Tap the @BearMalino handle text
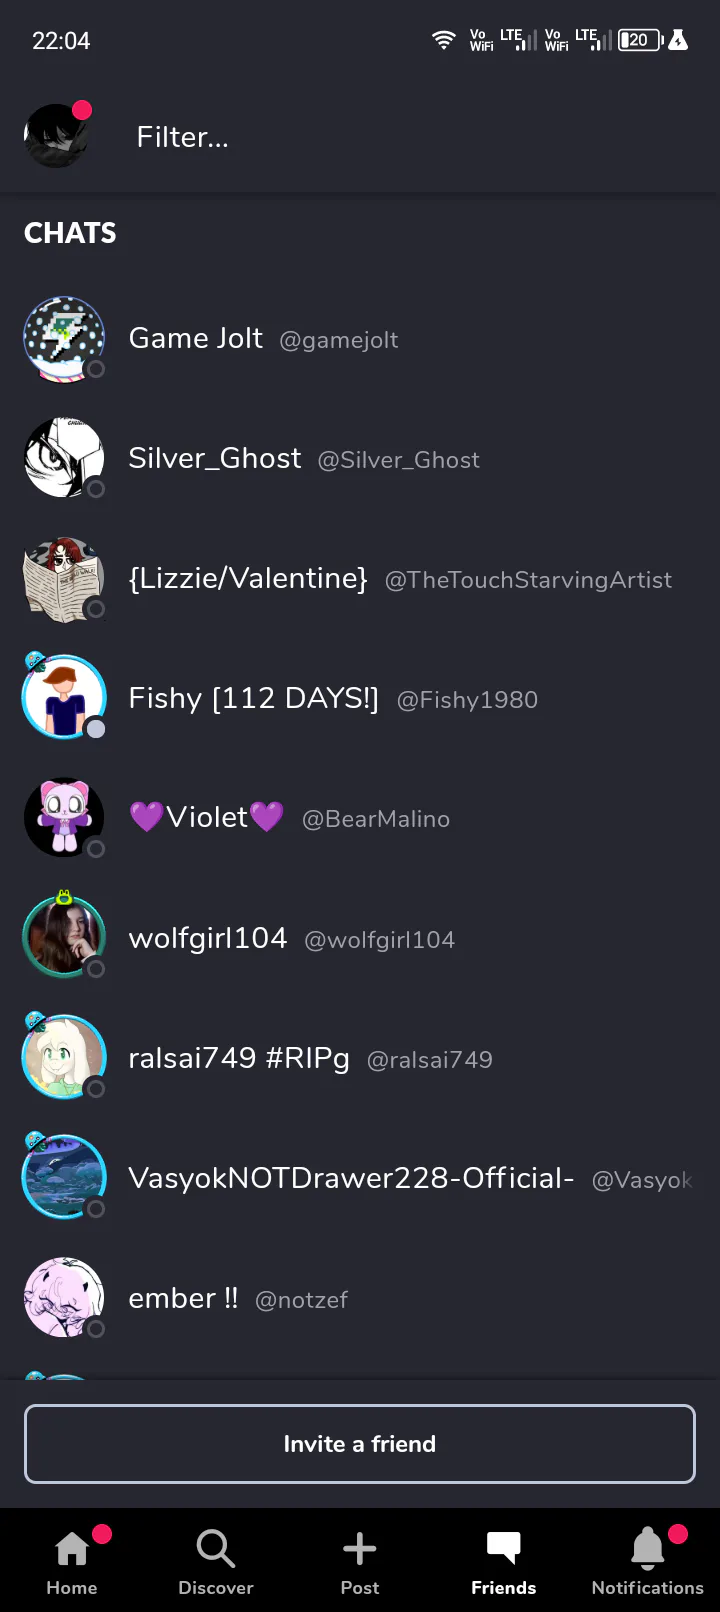The image size is (720, 1612). point(376,819)
